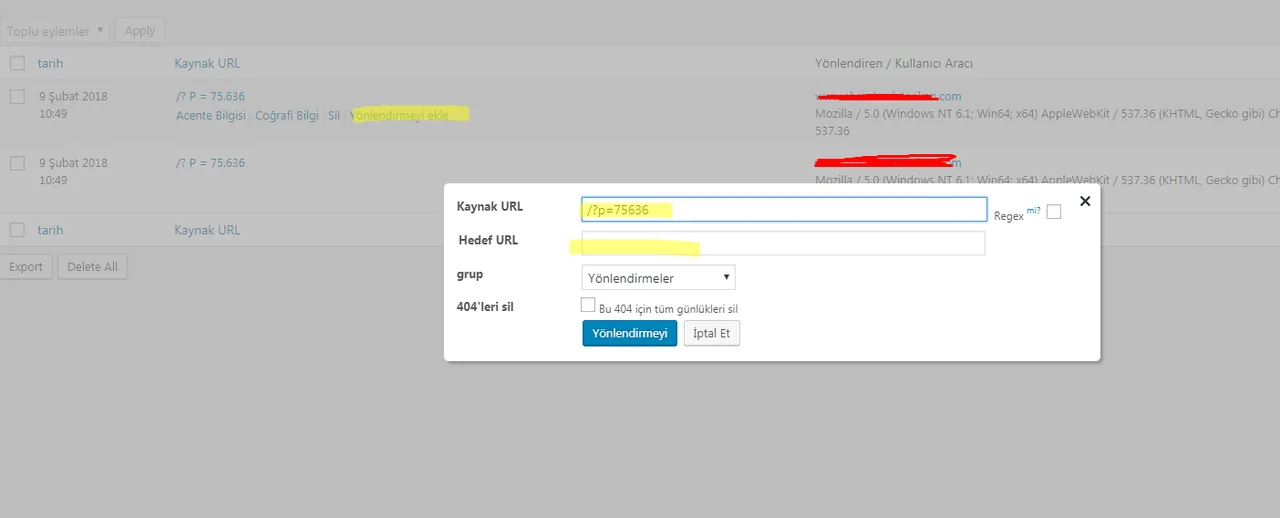Check the first 9 Şubat 2018 row checkbox

click(x=17, y=97)
